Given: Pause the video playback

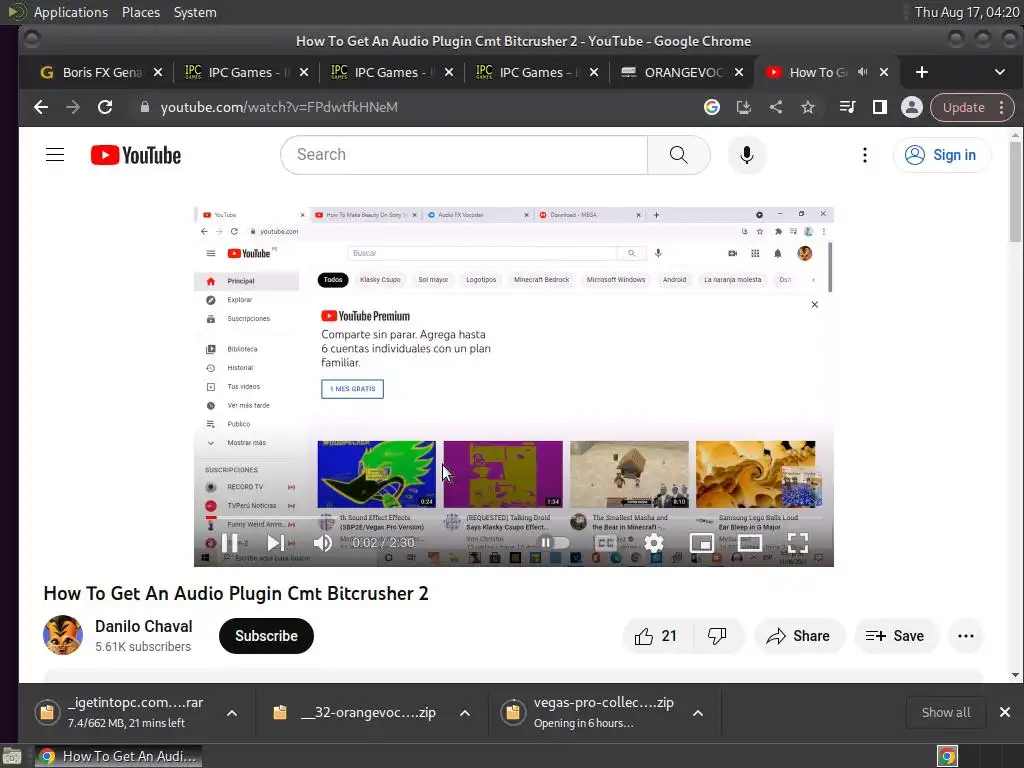Looking at the screenshot, I should (229, 543).
